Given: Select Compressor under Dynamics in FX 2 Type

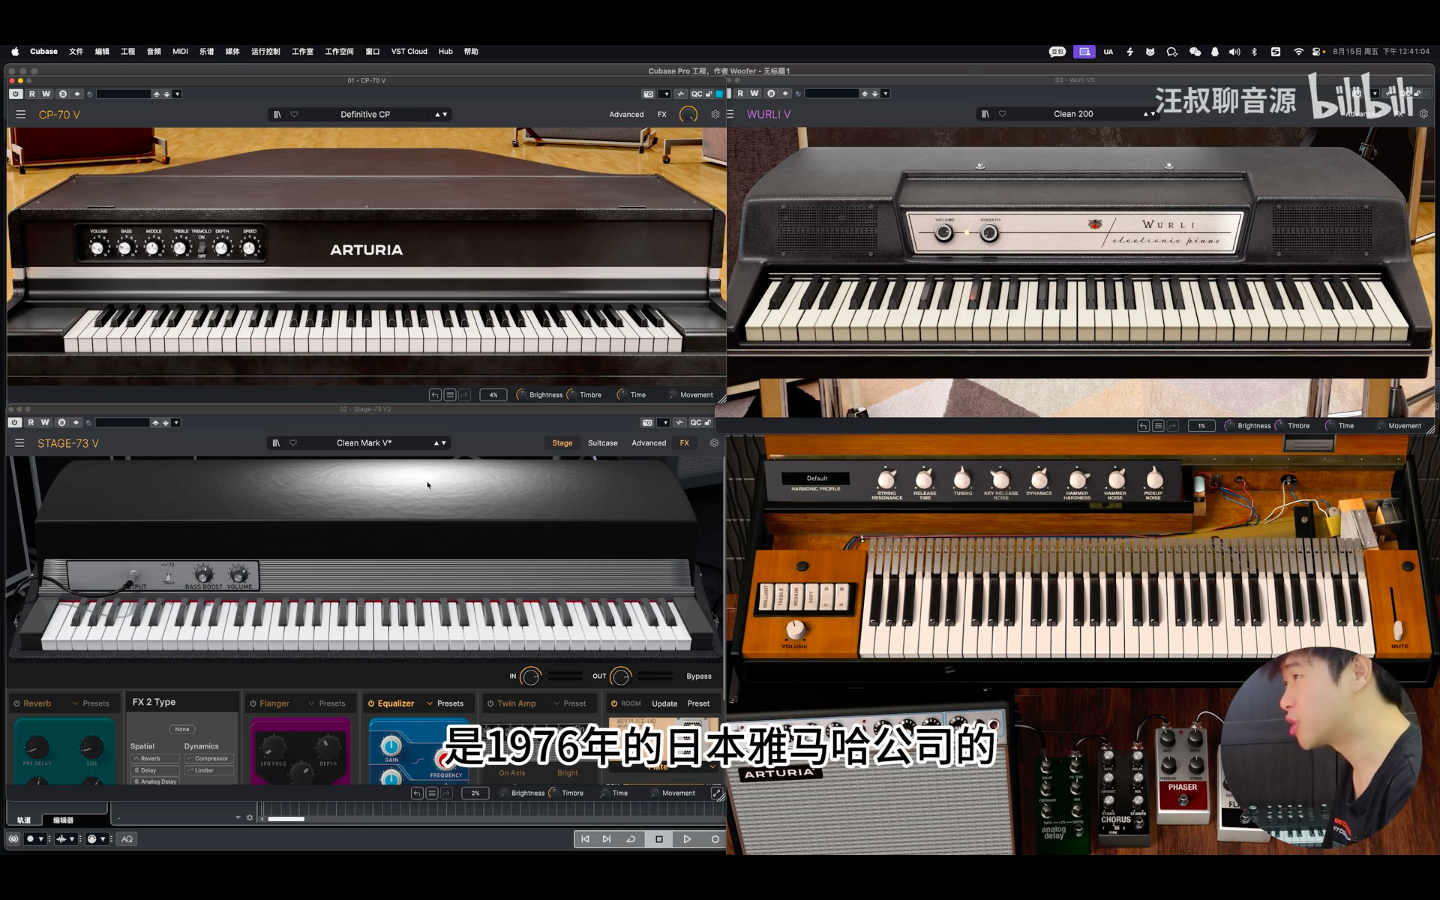Looking at the screenshot, I should pos(209,759).
